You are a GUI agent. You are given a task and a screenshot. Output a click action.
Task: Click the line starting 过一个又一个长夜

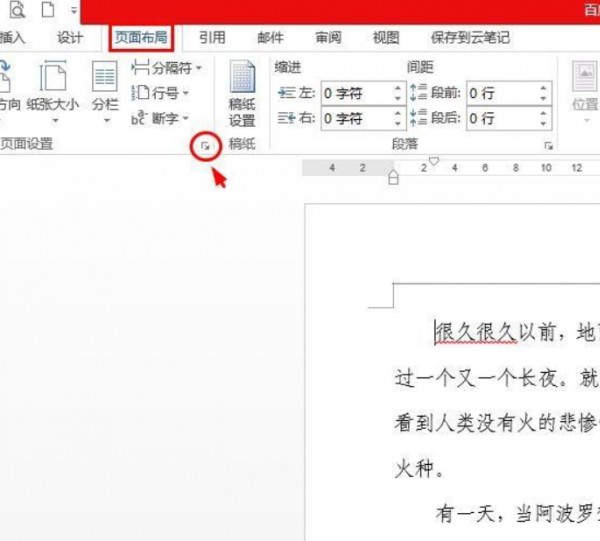pyautogui.click(x=497, y=378)
